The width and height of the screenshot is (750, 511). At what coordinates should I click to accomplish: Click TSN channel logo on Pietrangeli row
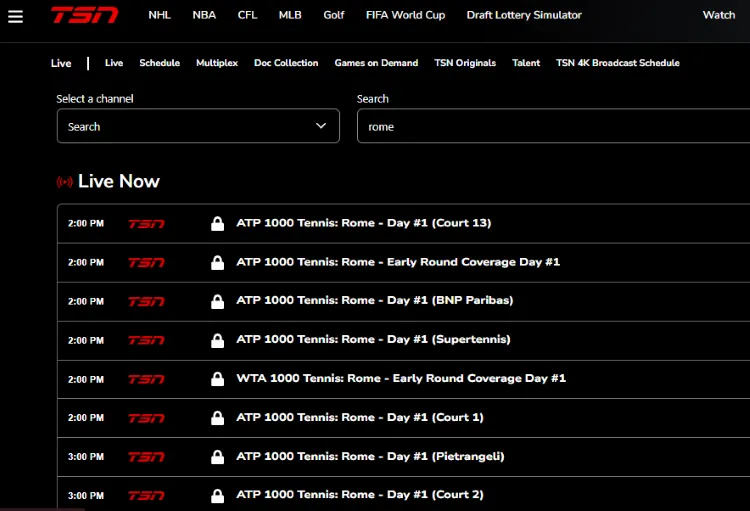146,457
